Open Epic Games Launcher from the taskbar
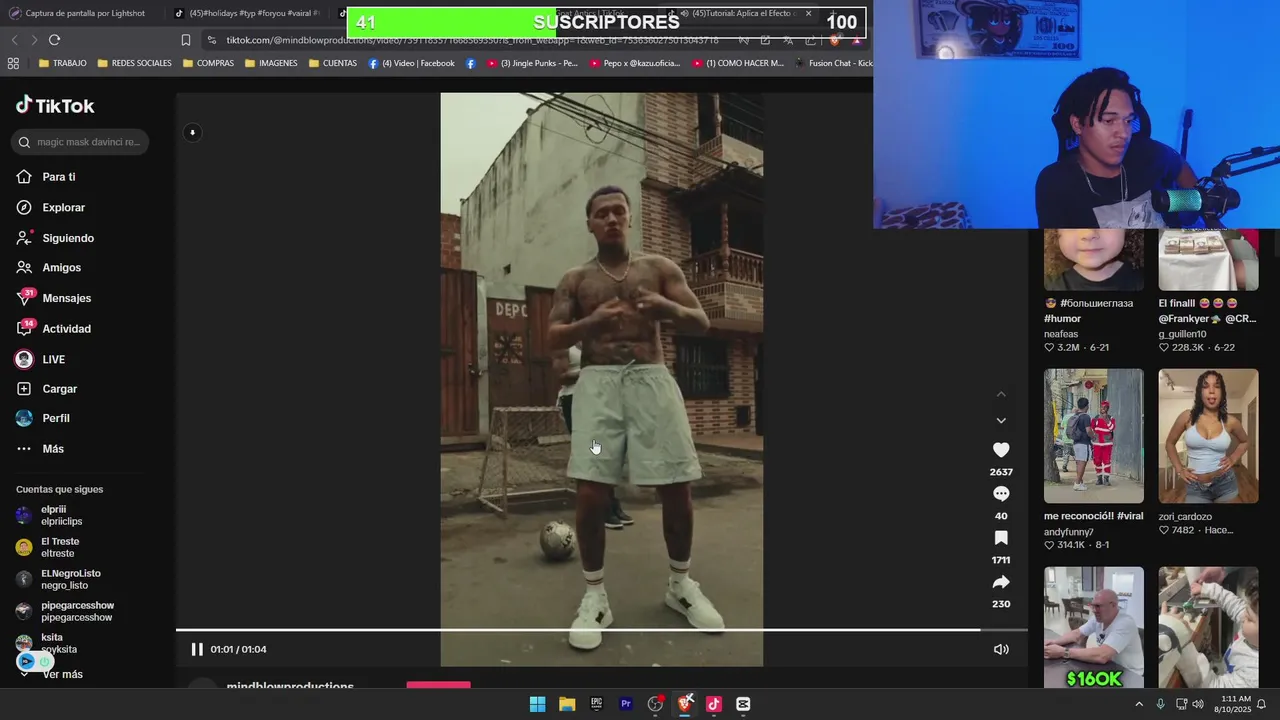 [x=596, y=704]
